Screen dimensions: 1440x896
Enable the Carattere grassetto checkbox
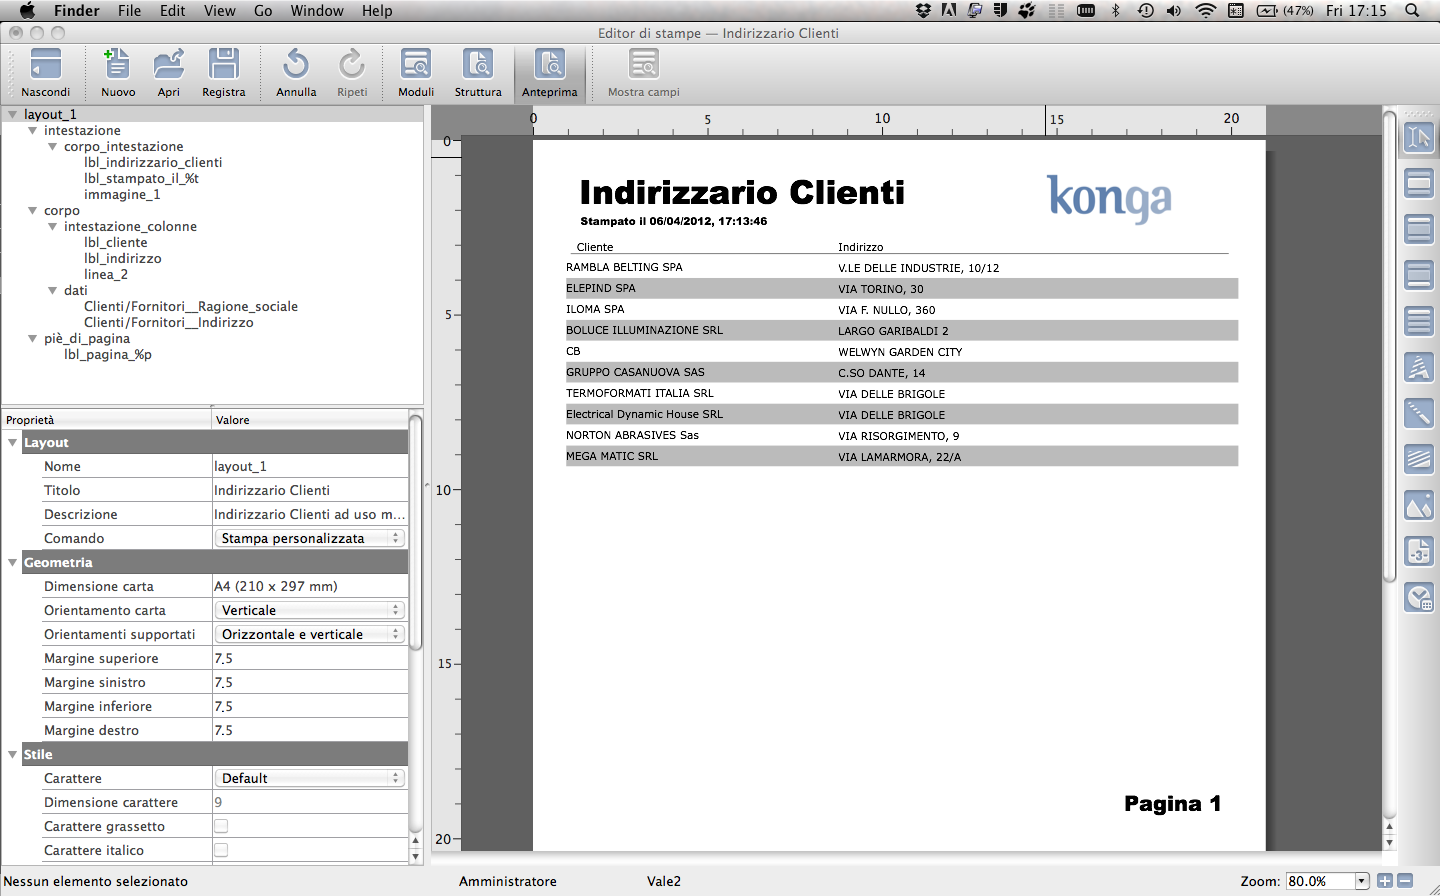coord(221,826)
